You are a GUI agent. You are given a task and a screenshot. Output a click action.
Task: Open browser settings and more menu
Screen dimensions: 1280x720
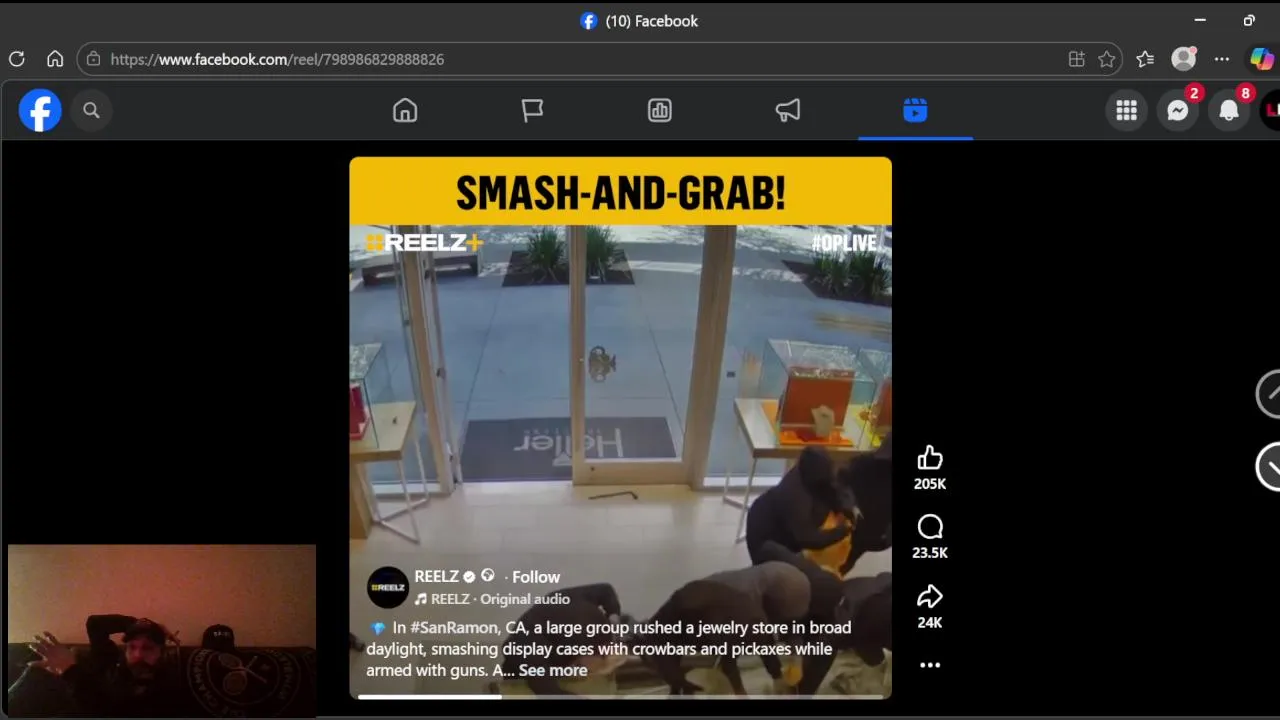(x=1222, y=59)
